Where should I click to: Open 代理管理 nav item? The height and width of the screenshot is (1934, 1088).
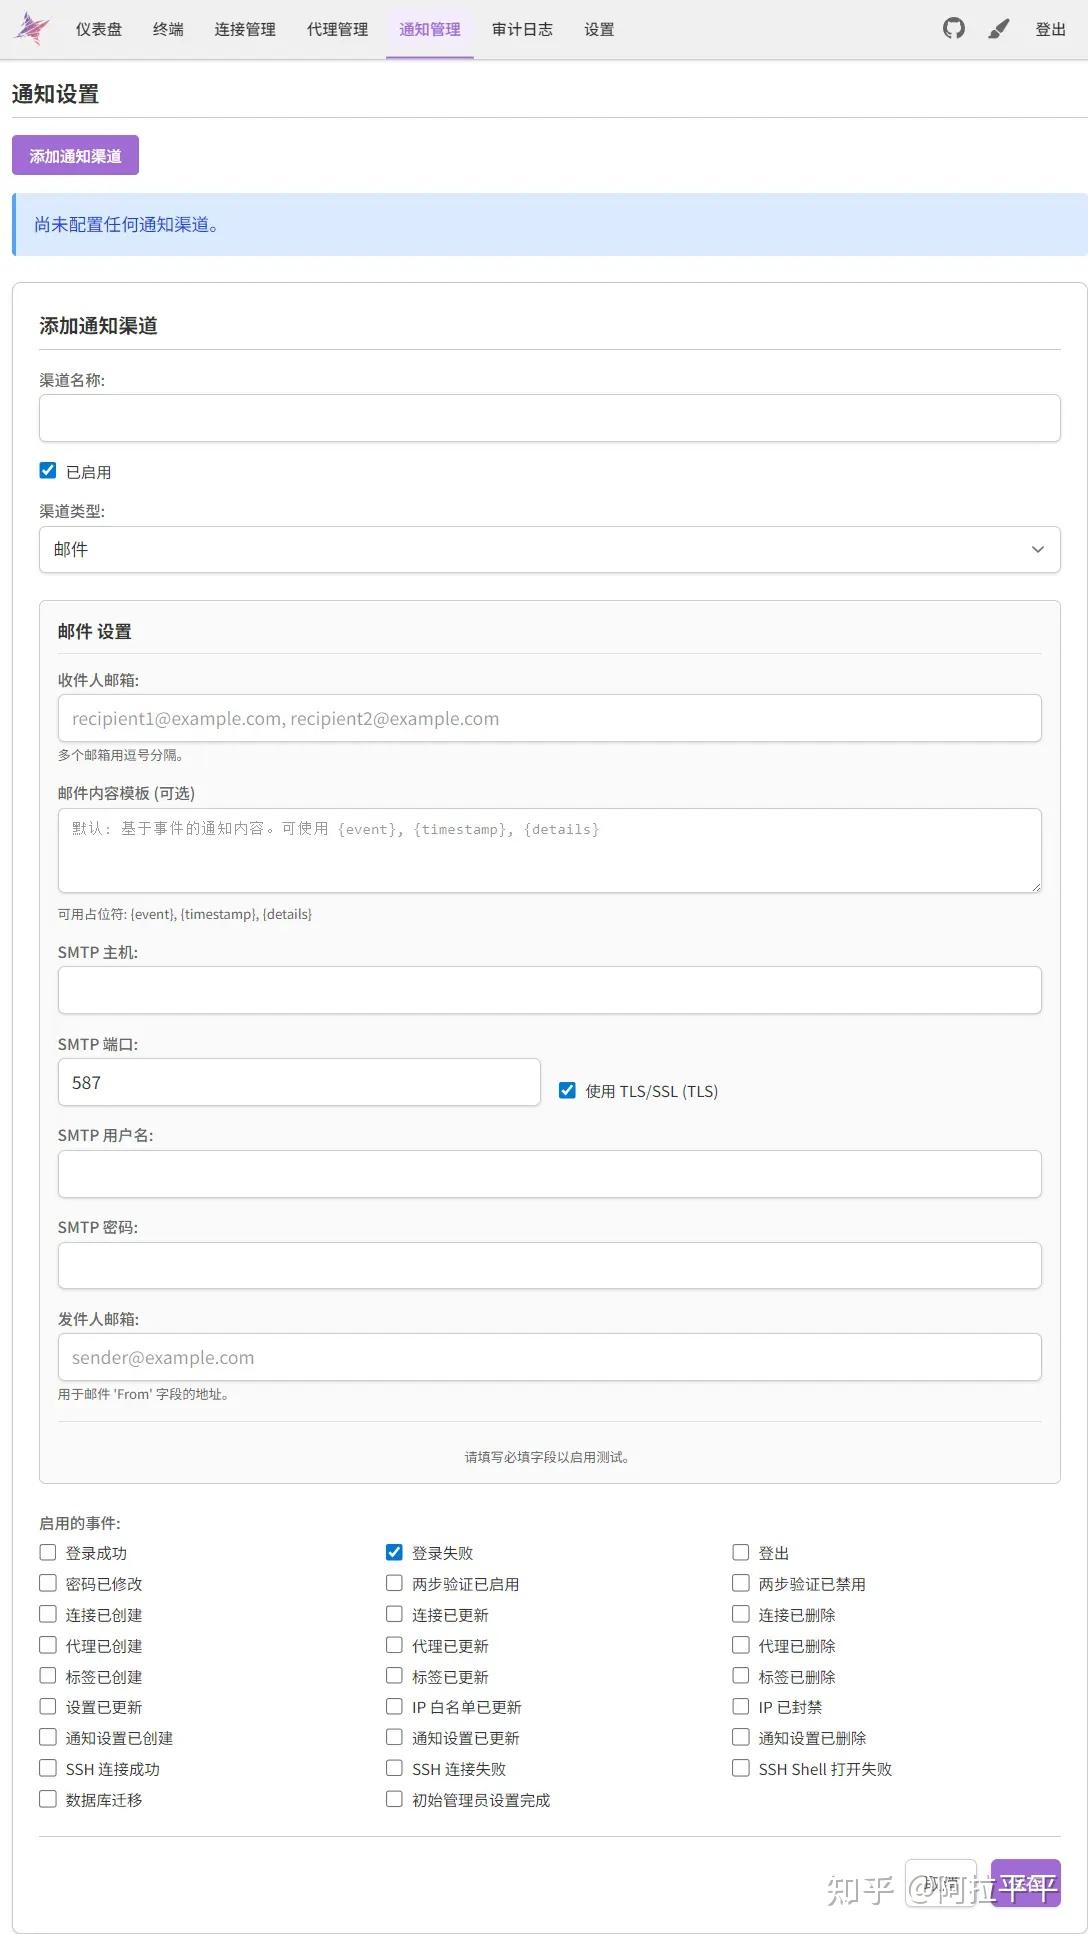337,29
